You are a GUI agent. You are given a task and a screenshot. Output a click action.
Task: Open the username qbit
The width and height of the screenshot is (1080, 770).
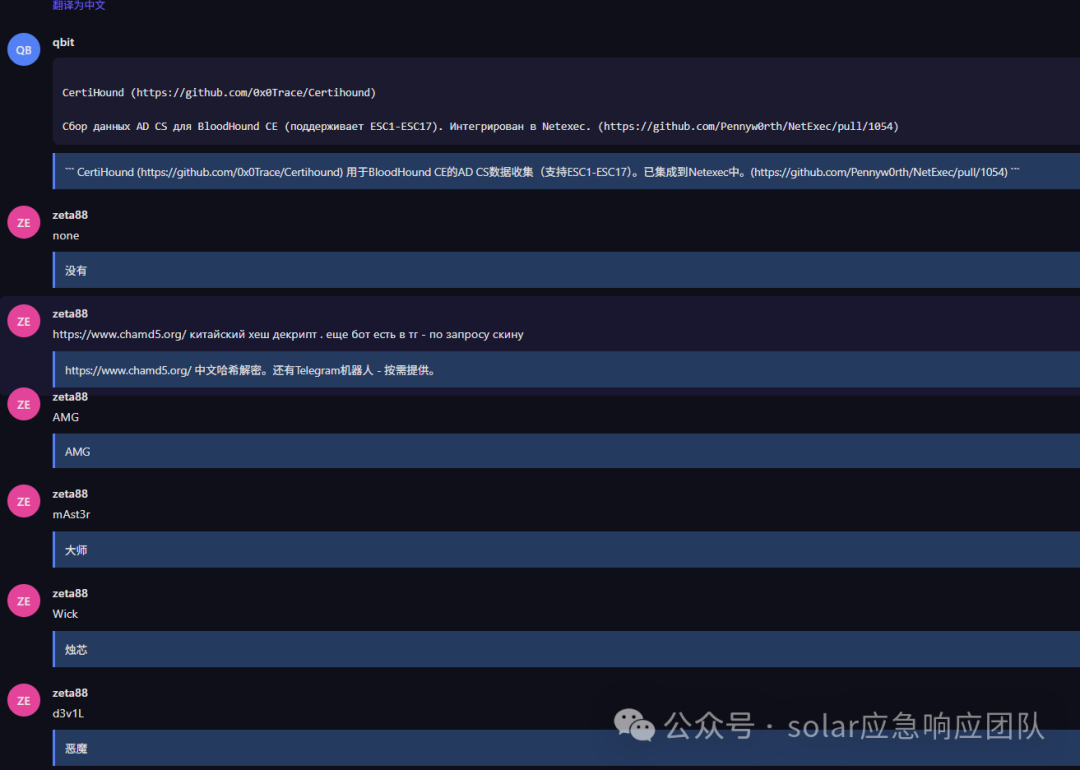tap(63, 42)
